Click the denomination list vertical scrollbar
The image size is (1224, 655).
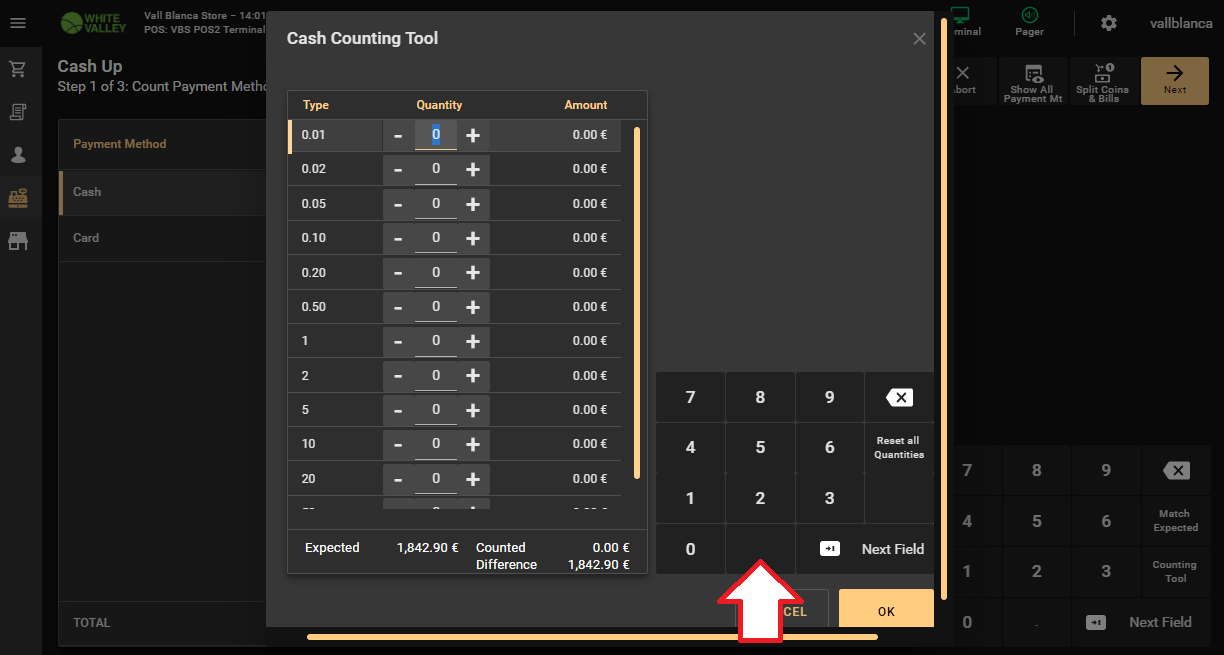pyautogui.click(x=637, y=300)
